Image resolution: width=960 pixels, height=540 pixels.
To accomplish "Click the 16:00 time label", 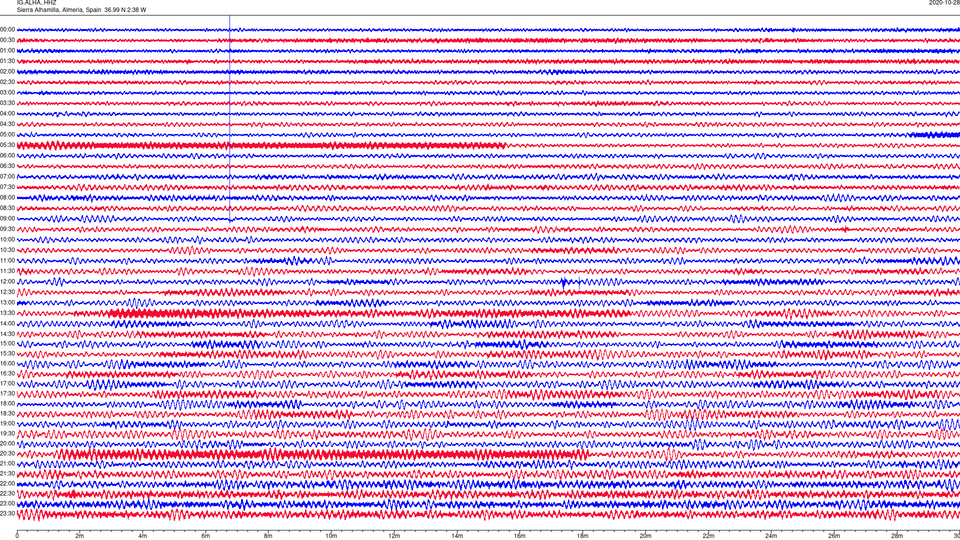I will (x=7, y=364).
